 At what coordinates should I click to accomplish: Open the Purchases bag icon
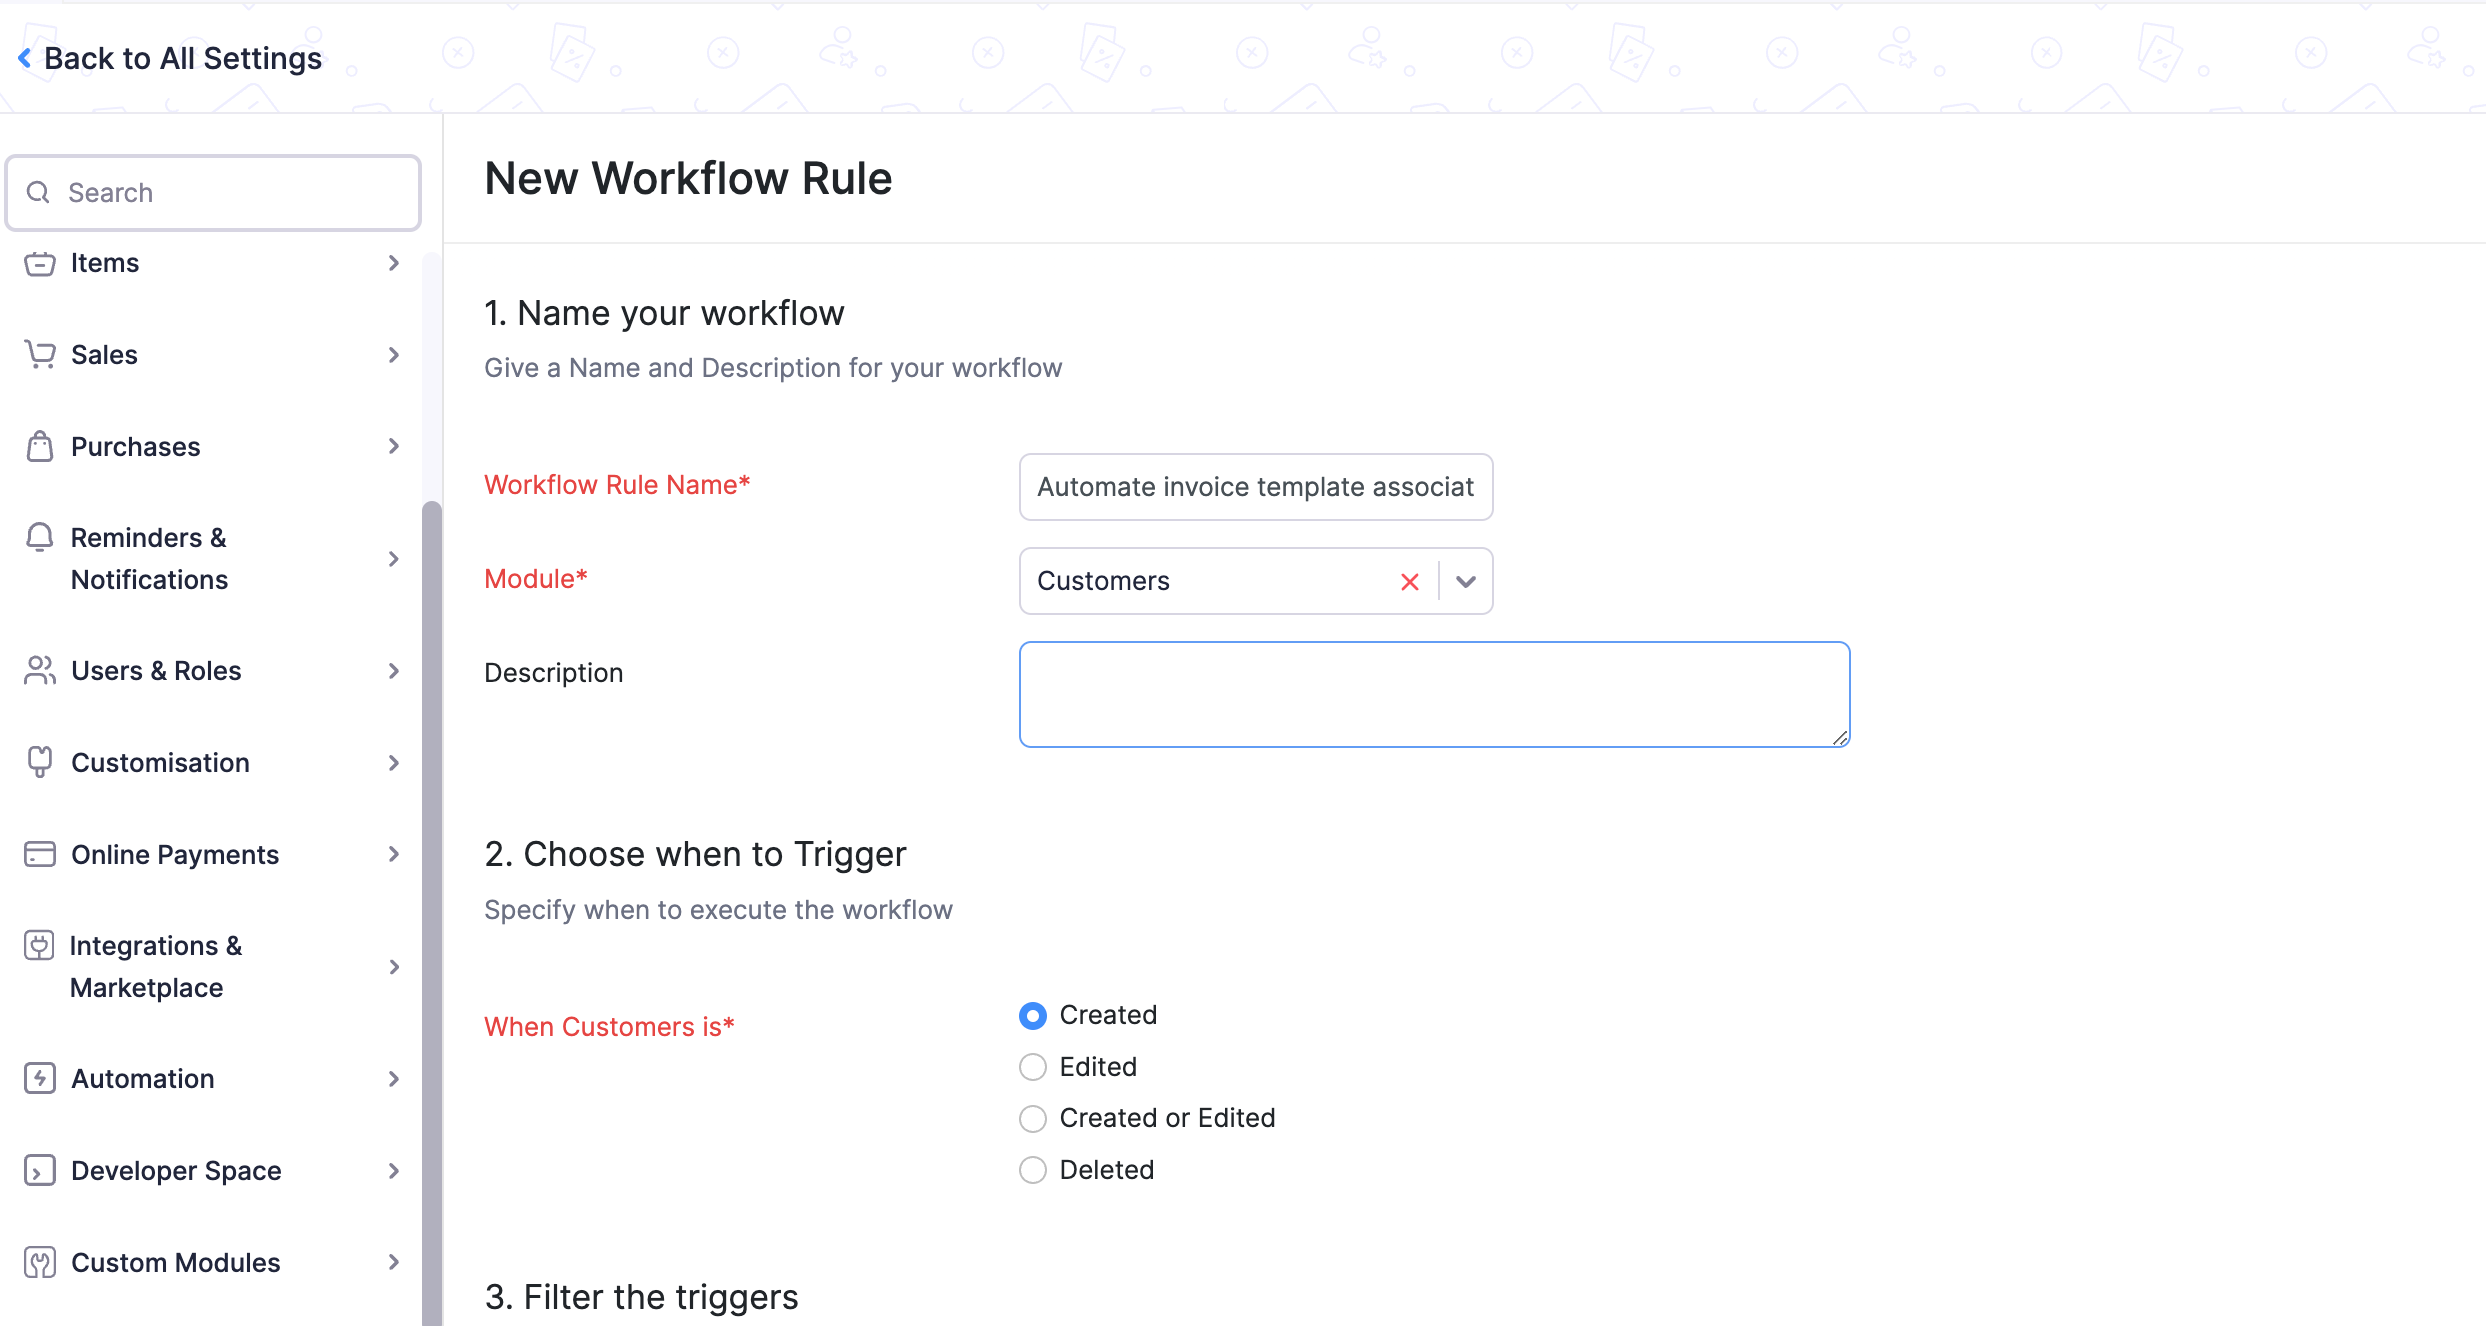point(39,446)
